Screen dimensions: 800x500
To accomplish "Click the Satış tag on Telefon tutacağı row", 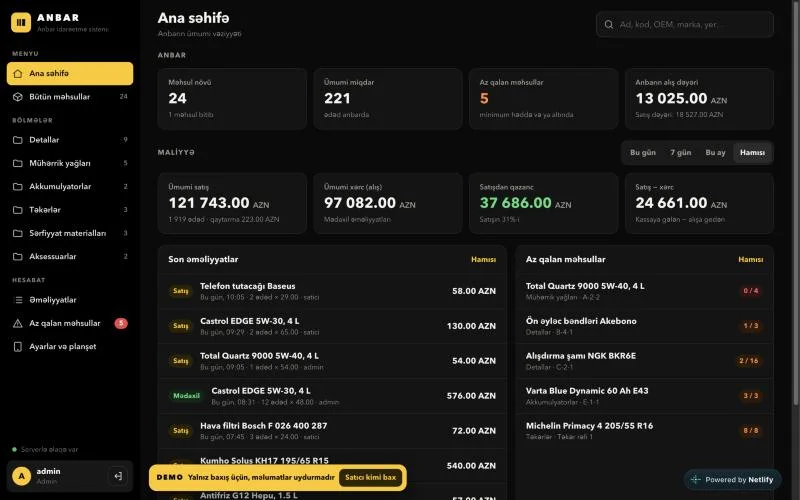I will point(181,291).
